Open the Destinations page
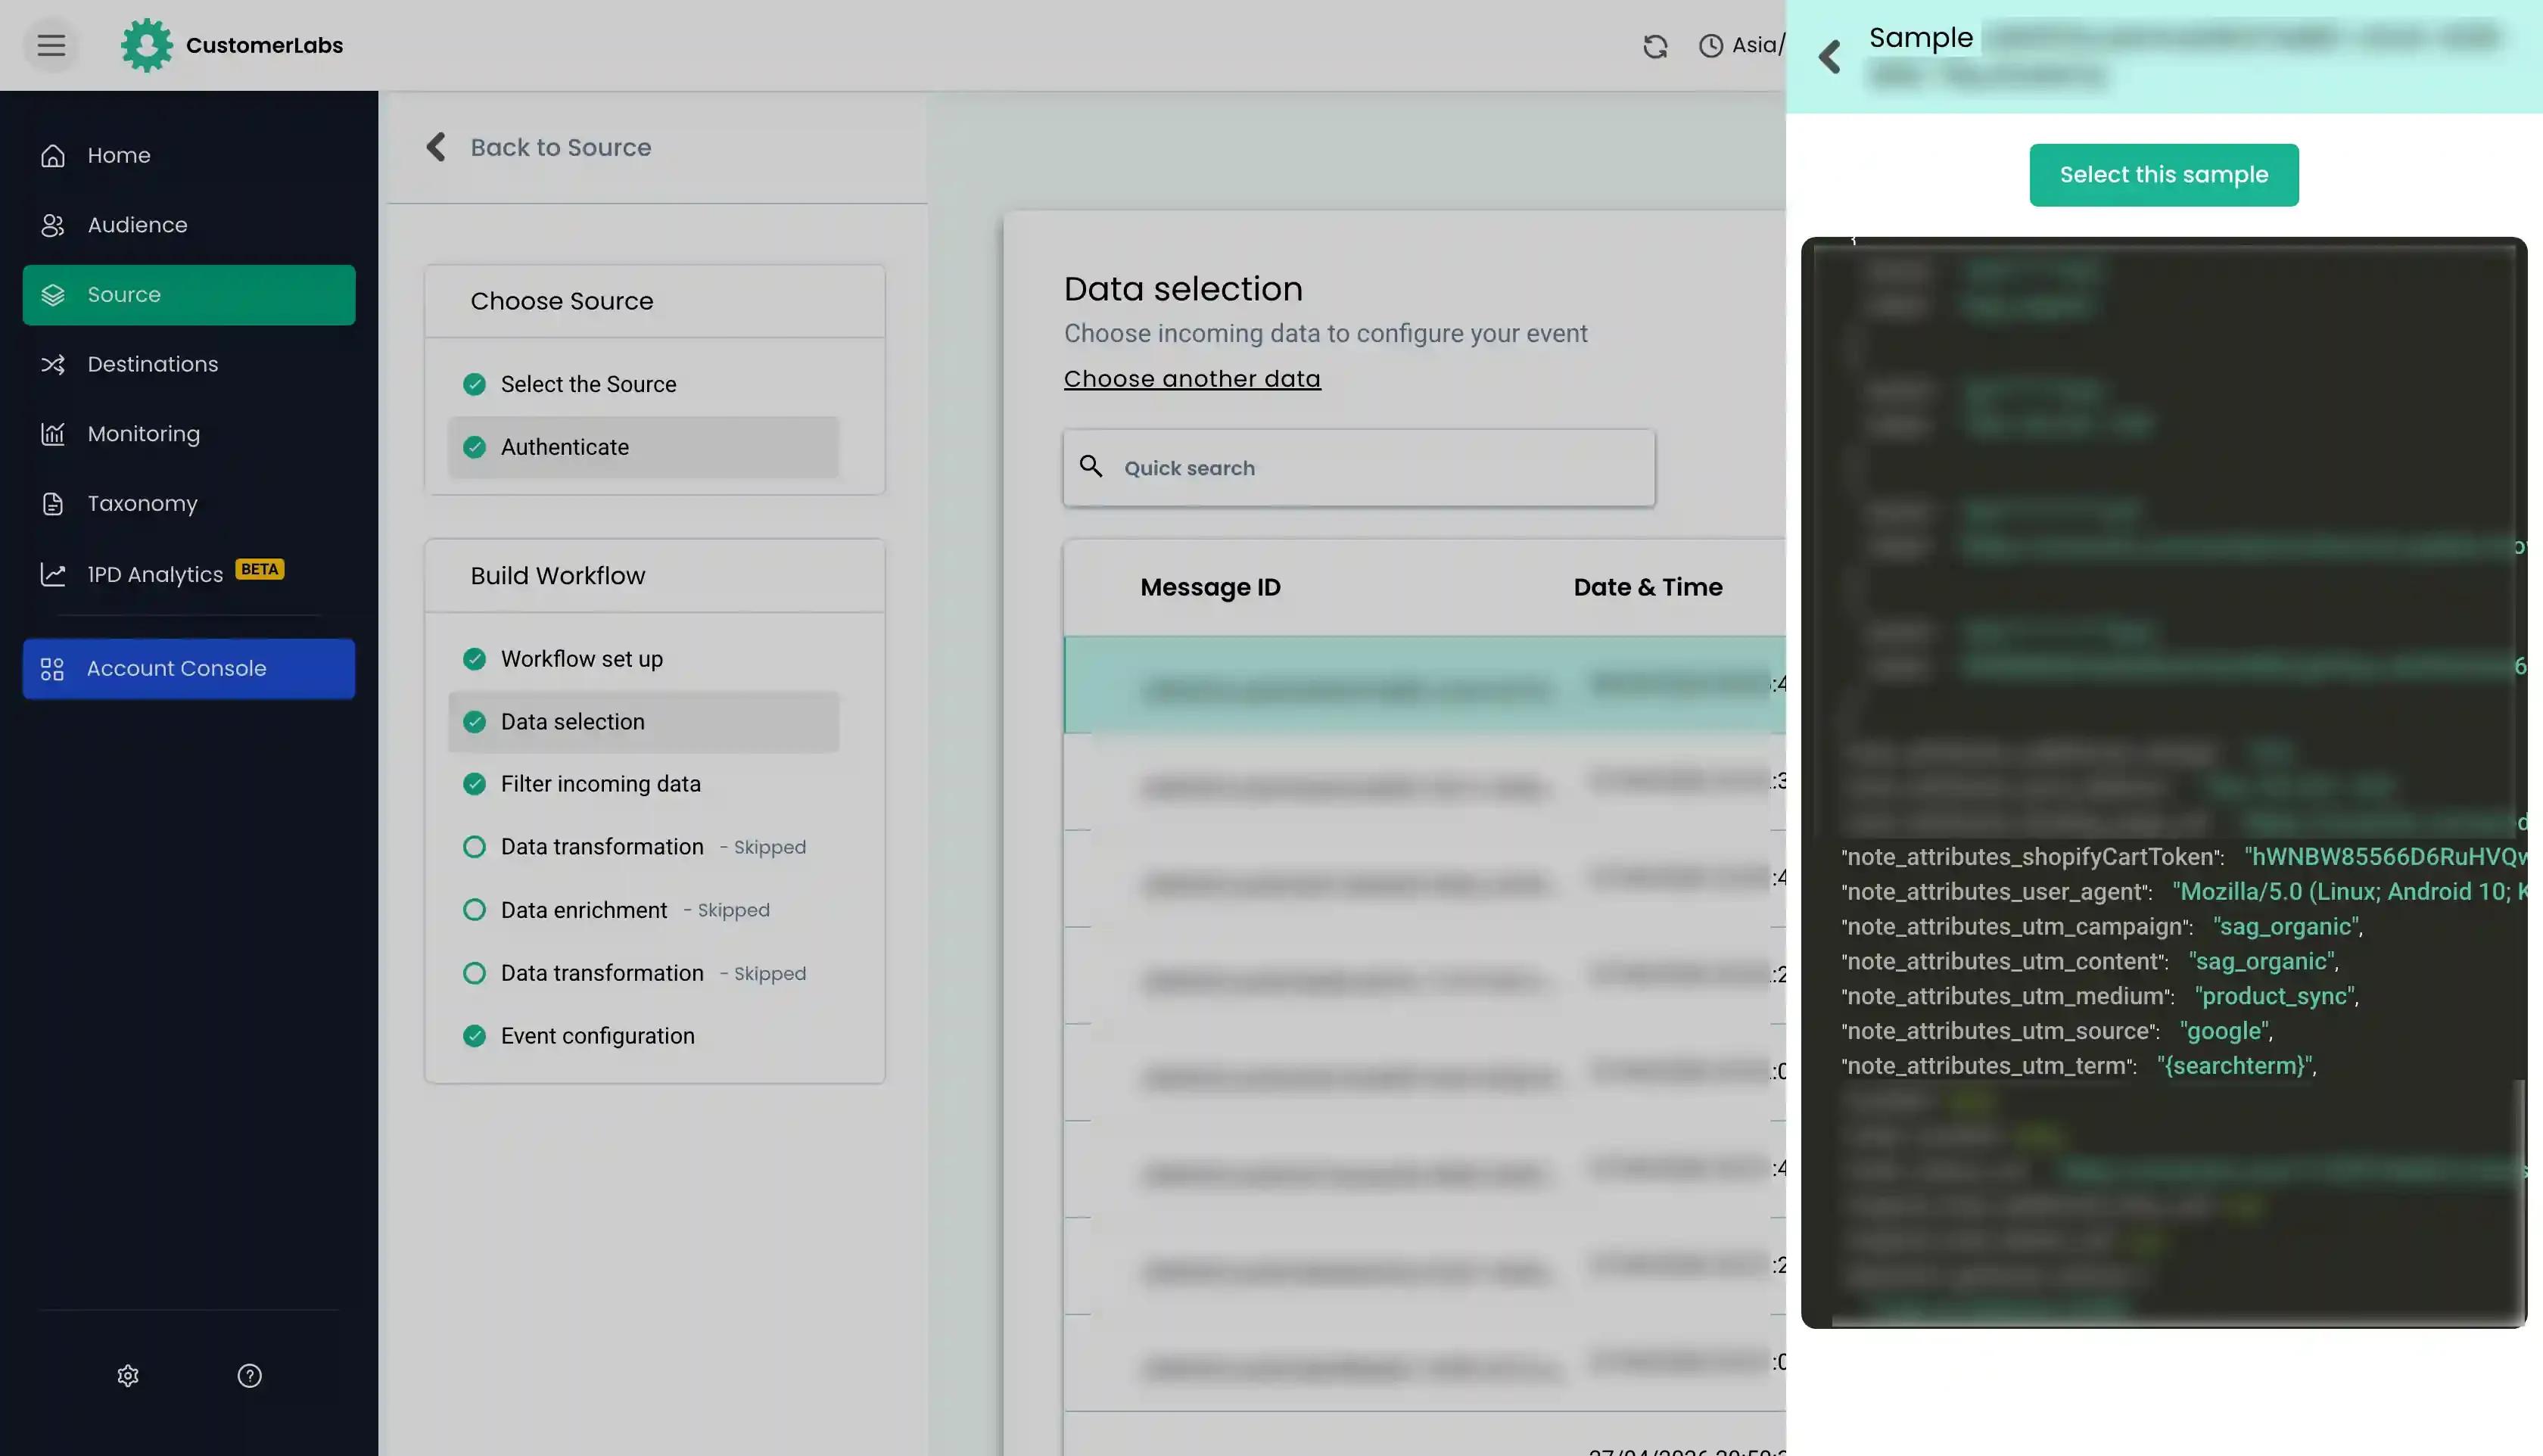This screenshot has width=2543, height=1456. 189,365
